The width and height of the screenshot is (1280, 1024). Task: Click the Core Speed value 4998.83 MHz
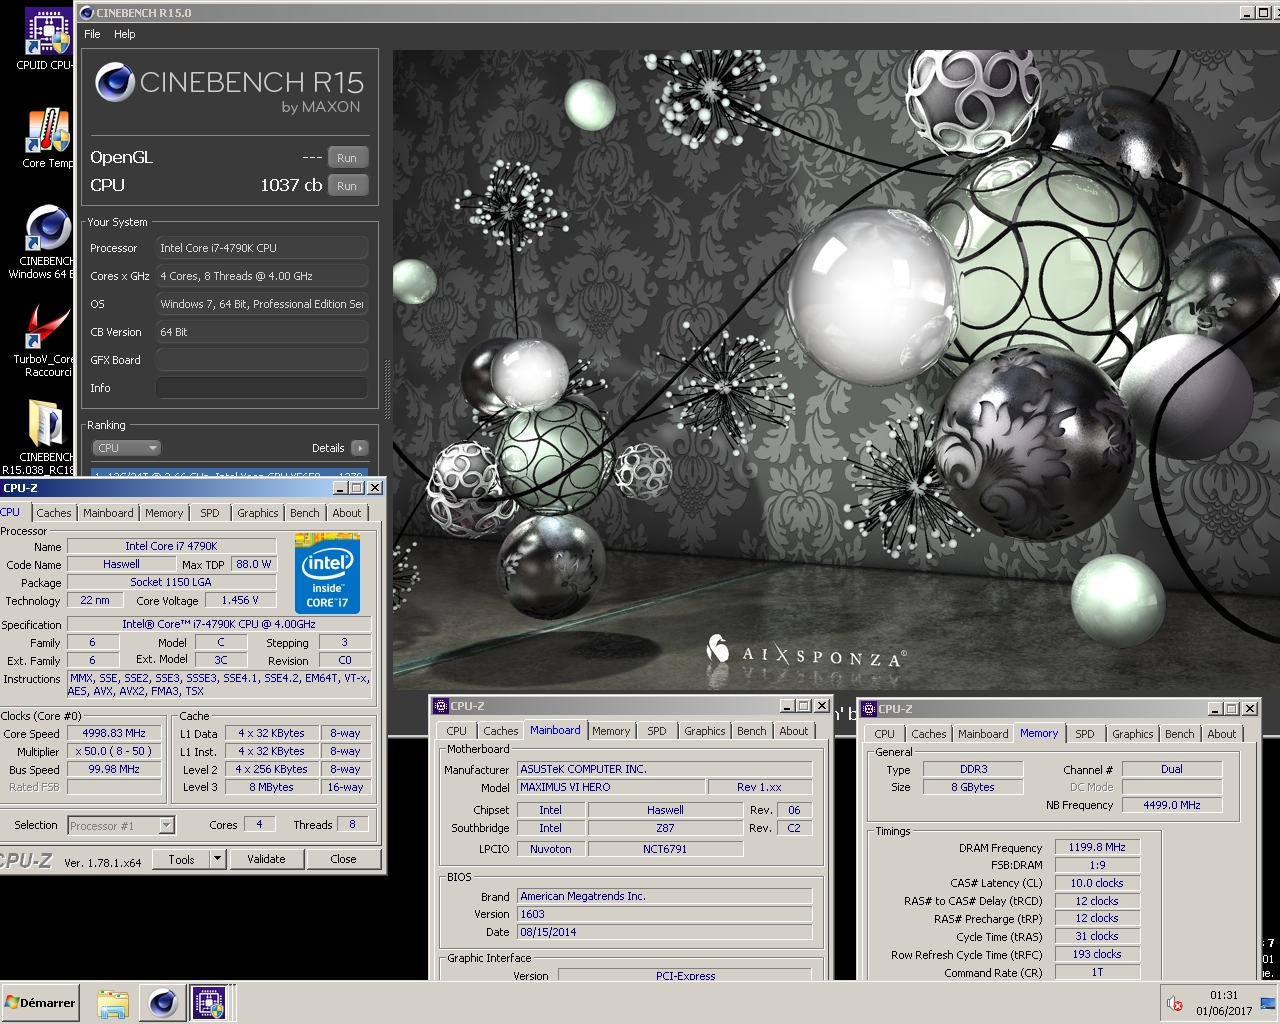[114, 733]
